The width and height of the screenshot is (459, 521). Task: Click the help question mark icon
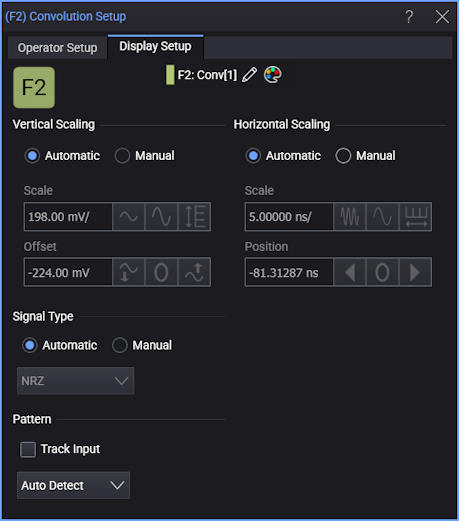(x=409, y=16)
